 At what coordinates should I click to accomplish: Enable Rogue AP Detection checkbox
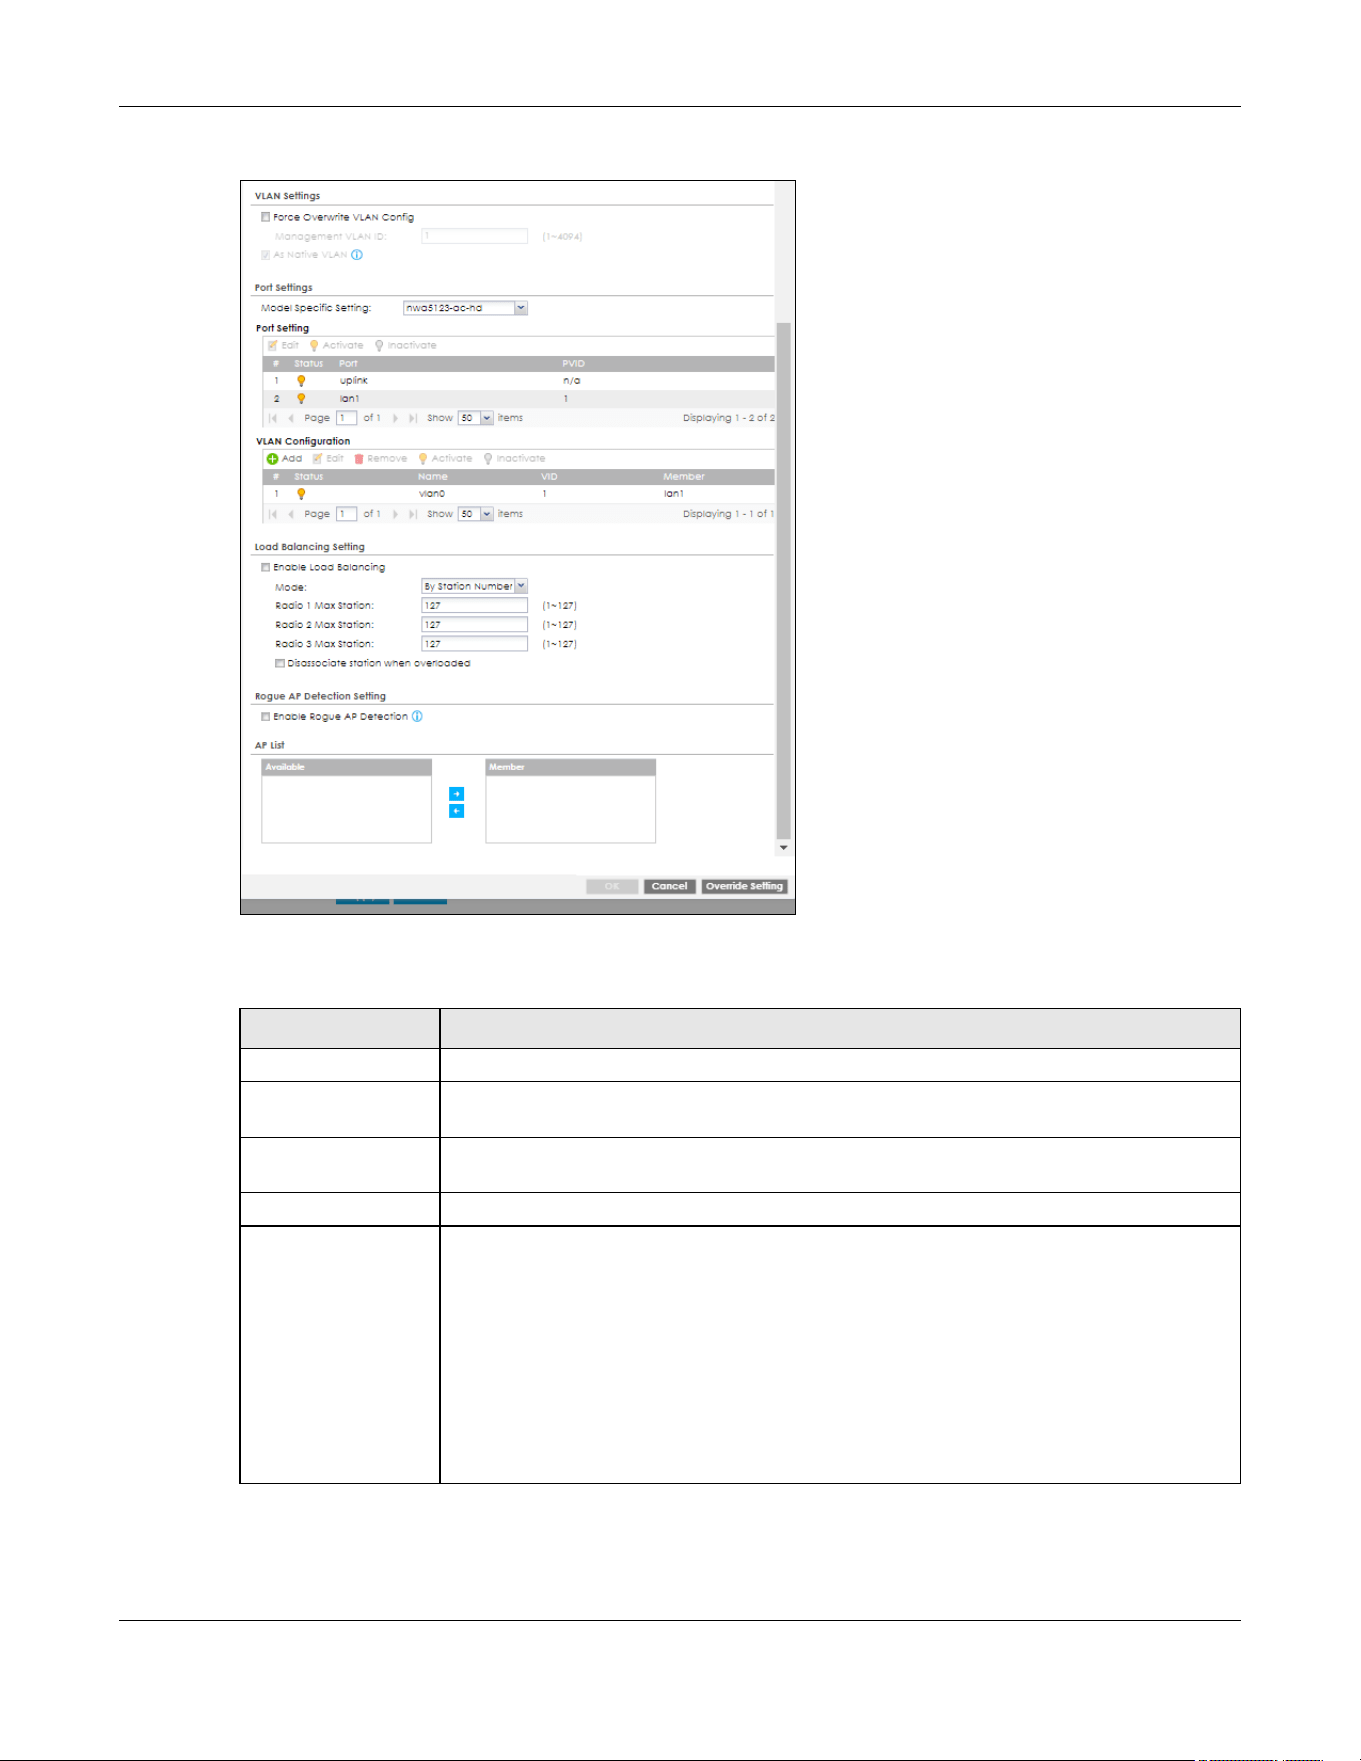coord(266,717)
